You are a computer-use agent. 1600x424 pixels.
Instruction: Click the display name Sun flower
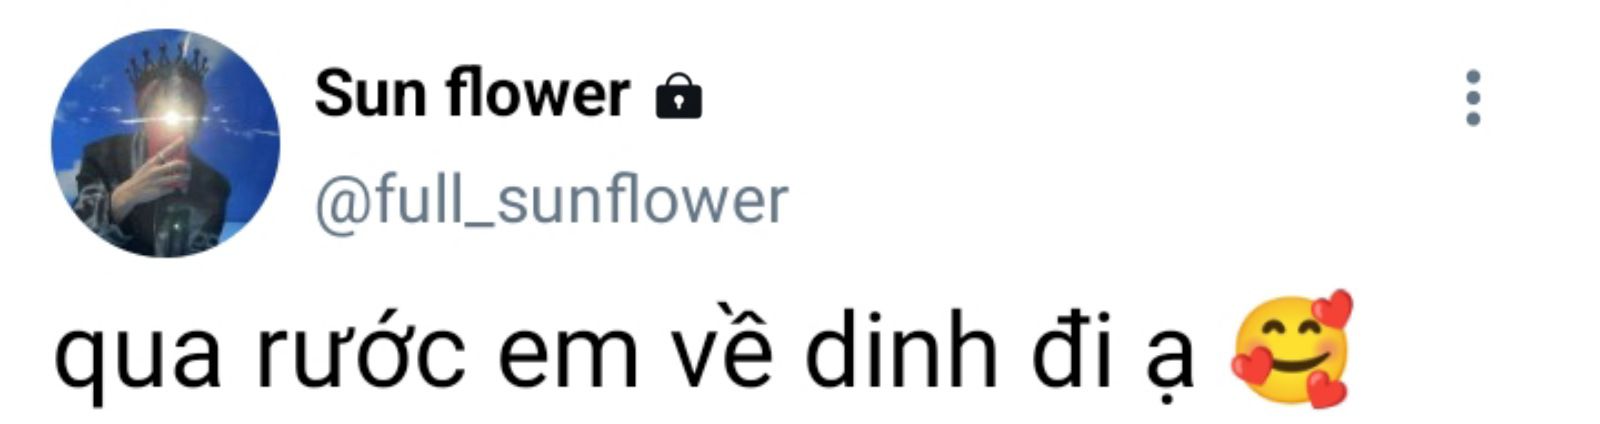click(x=472, y=93)
